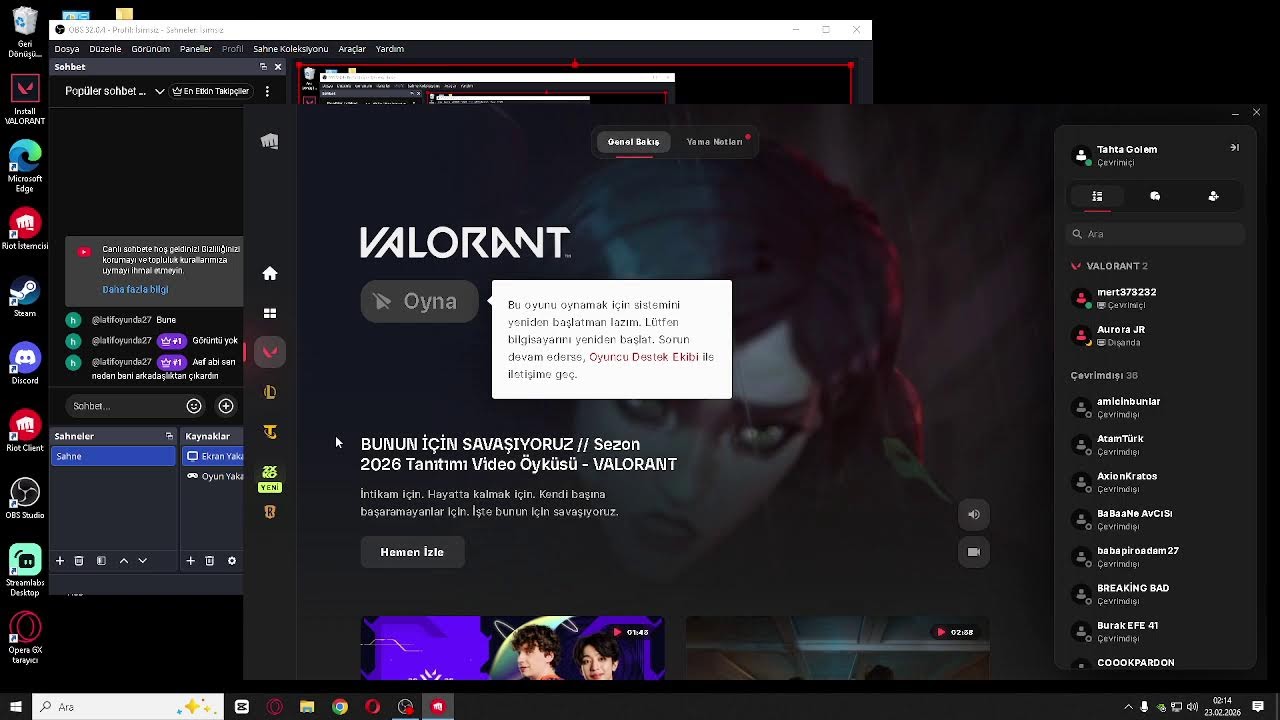This screenshot has height=720, width=1280.
Task: Click the Oyna play button
Action: pos(419,301)
